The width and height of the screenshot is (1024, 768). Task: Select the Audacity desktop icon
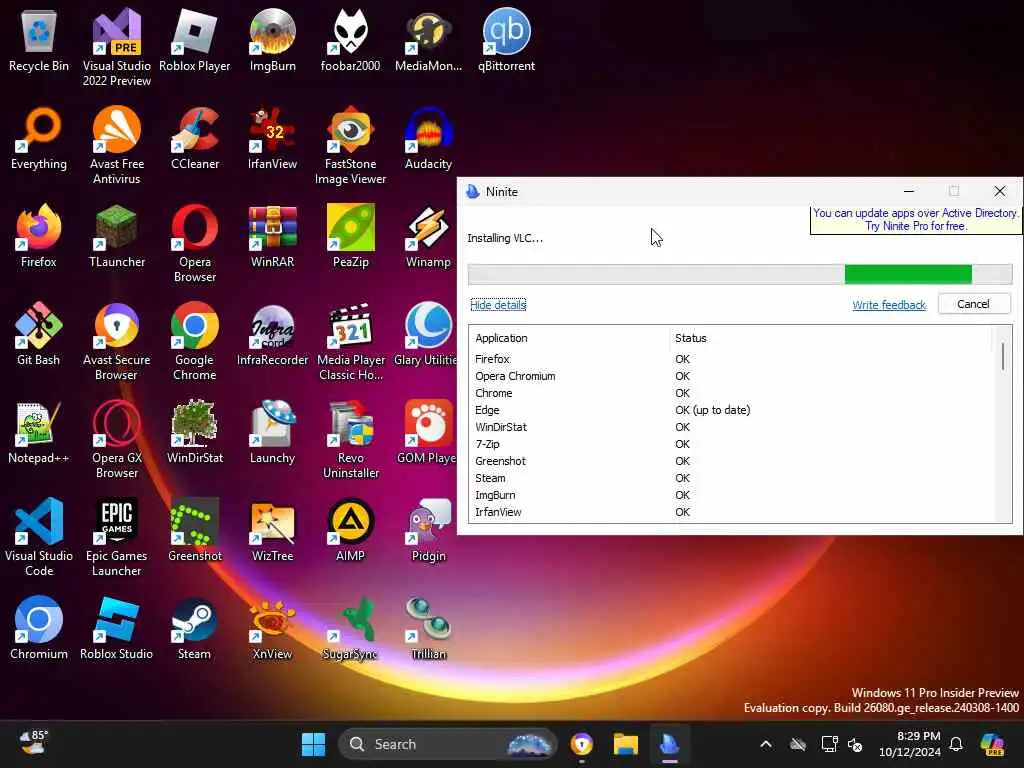[428, 138]
